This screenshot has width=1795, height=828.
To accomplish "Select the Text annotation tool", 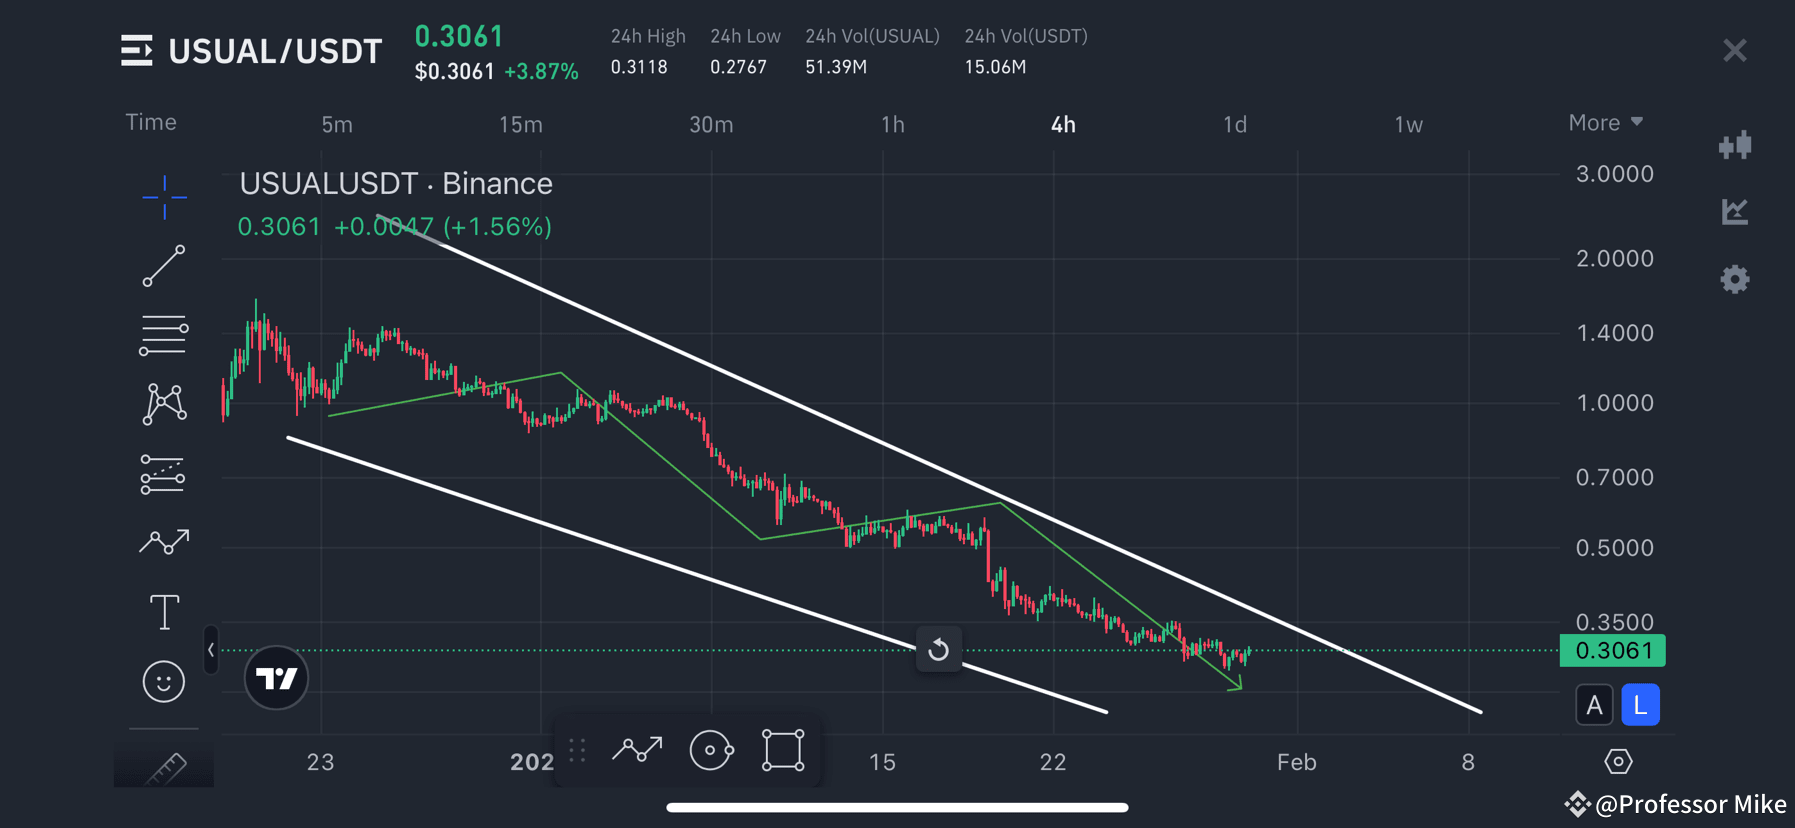I will coord(164,612).
